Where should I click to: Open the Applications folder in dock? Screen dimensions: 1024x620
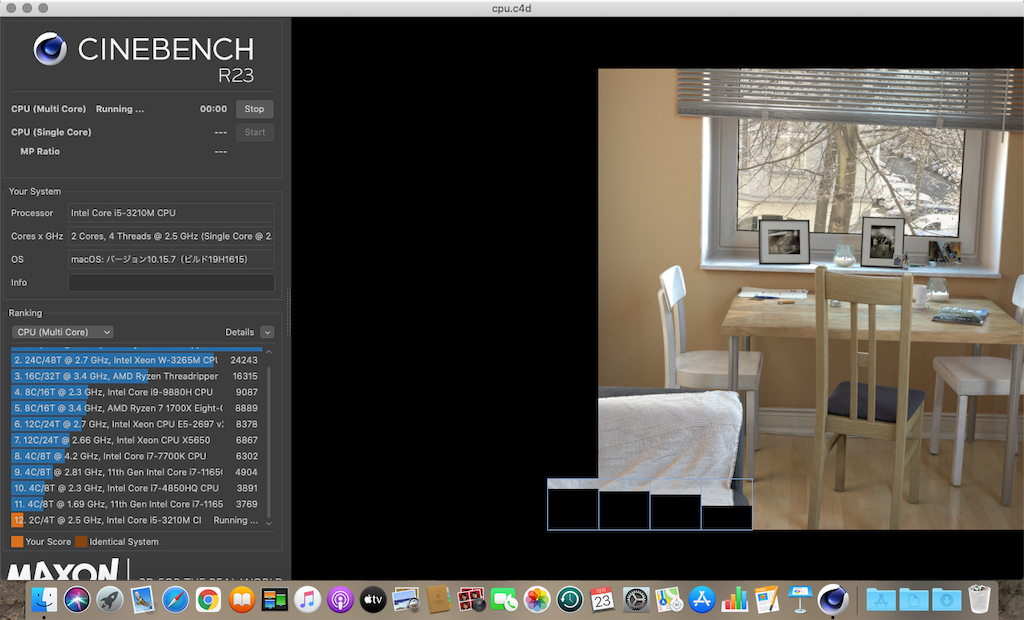880,599
